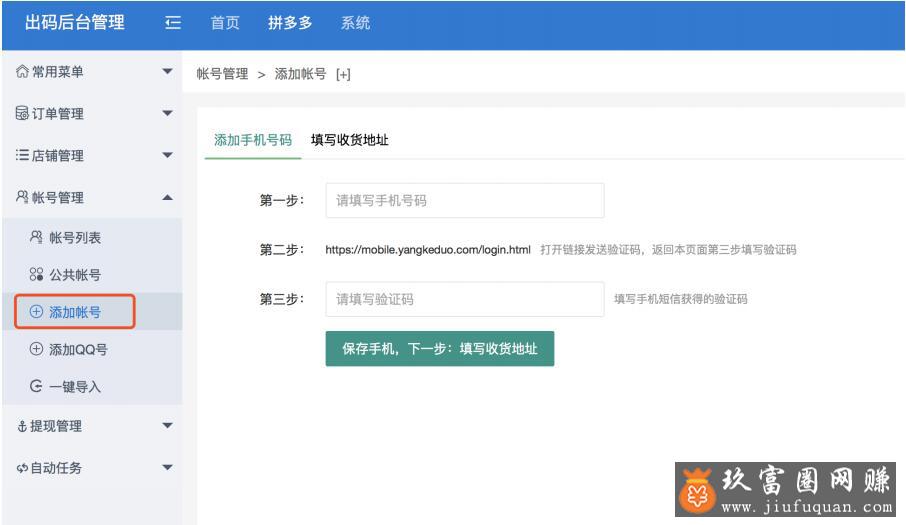Click the person icon next to 帐号列表
This screenshot has width=906, height=525.
coord(36,237)
